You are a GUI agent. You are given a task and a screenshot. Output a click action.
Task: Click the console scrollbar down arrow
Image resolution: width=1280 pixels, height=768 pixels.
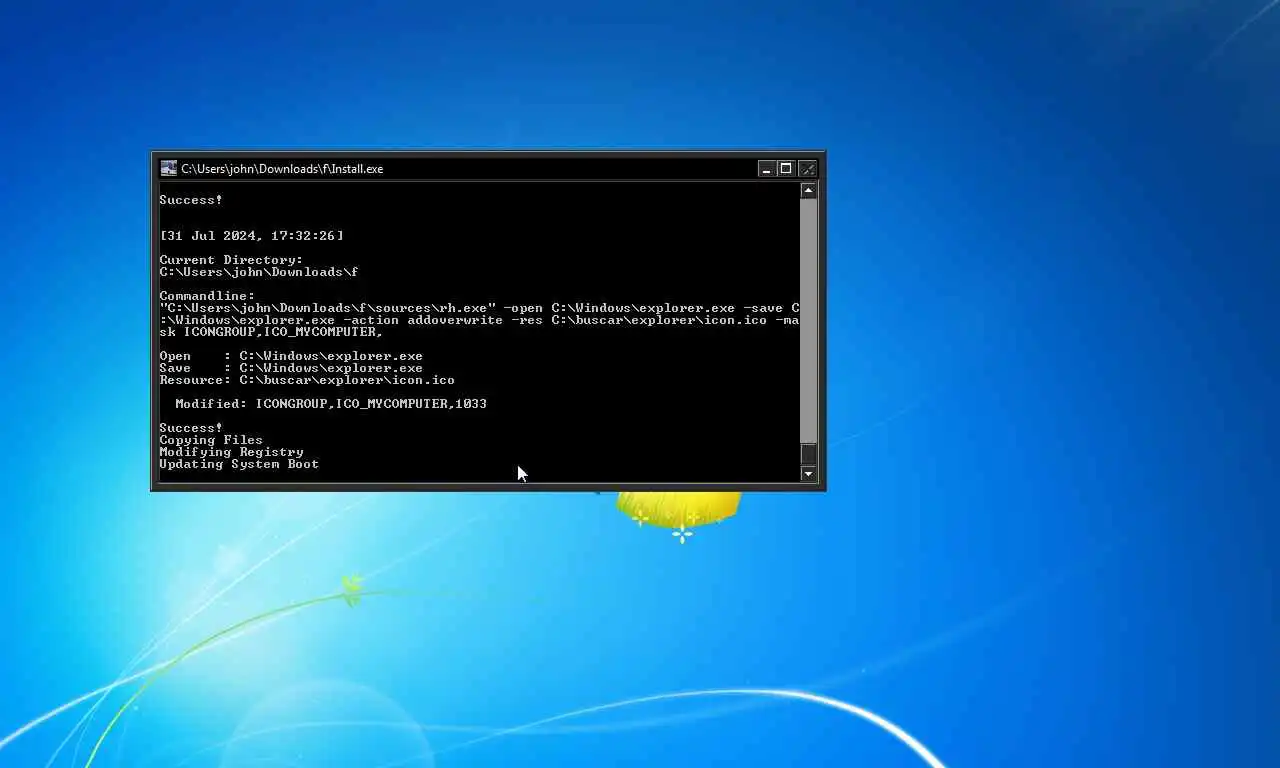(x=809, y=474)
